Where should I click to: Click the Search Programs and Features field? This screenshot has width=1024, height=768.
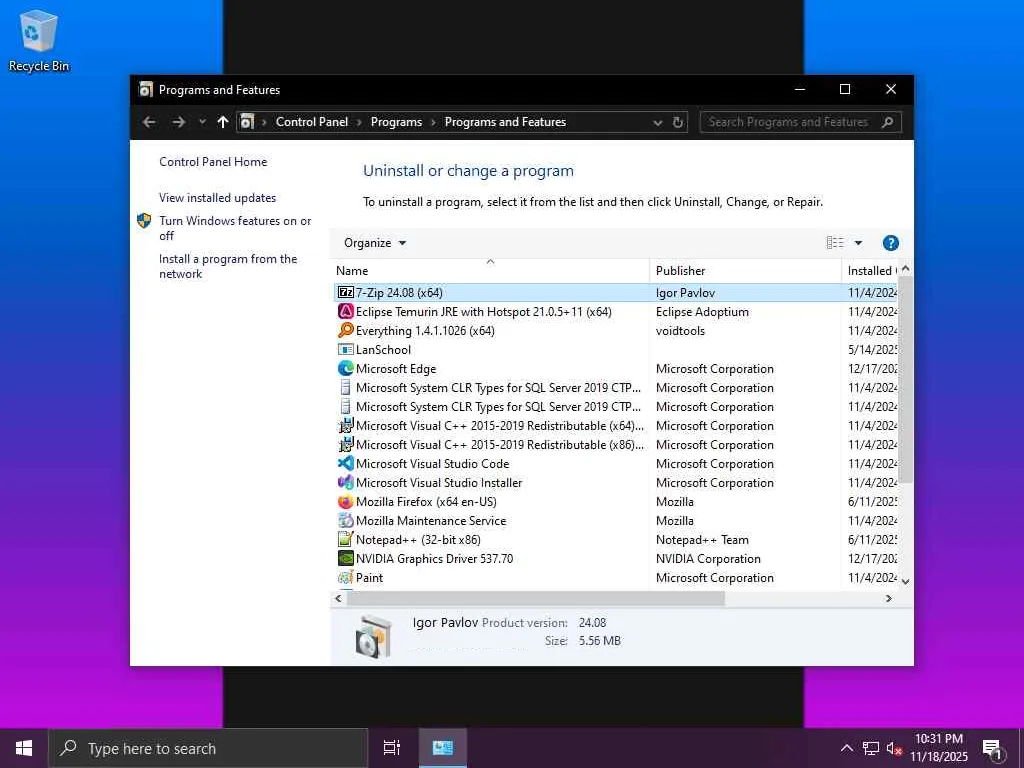800,122
